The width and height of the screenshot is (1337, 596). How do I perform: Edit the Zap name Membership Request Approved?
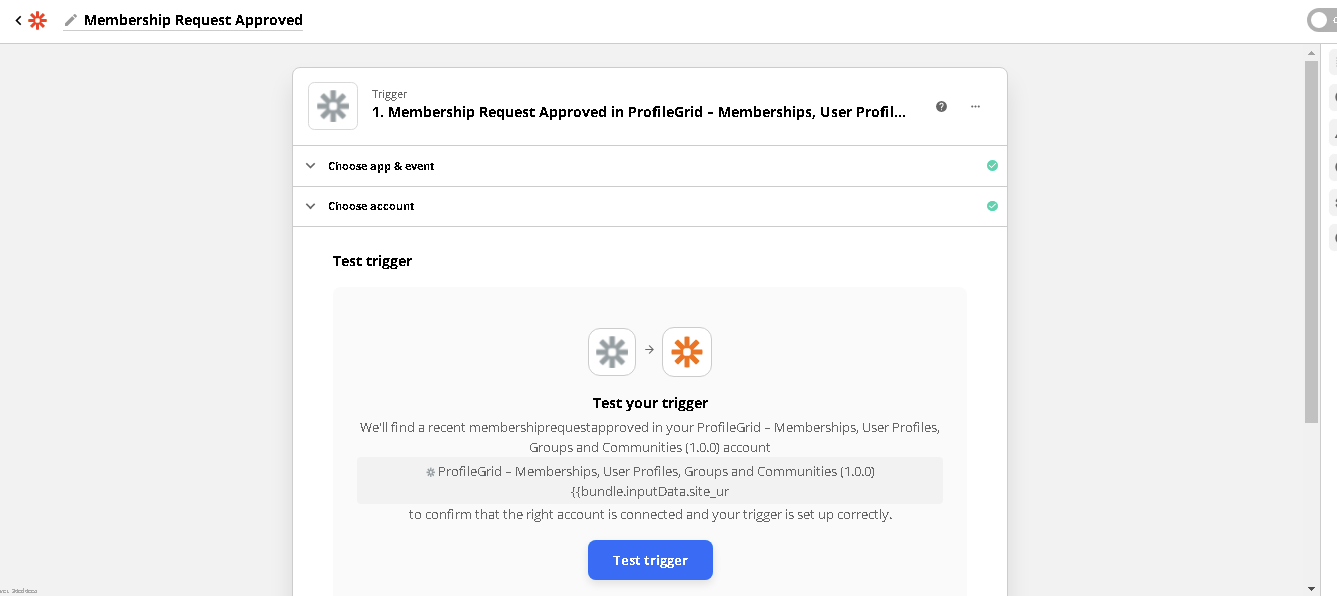[193, 20]
